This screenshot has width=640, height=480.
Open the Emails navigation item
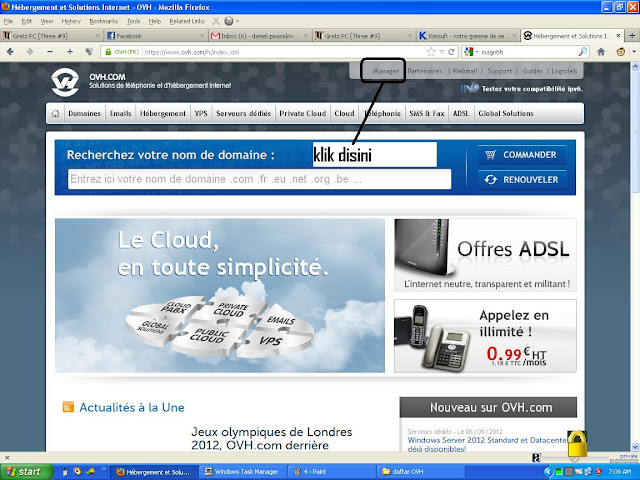(120, 113)
